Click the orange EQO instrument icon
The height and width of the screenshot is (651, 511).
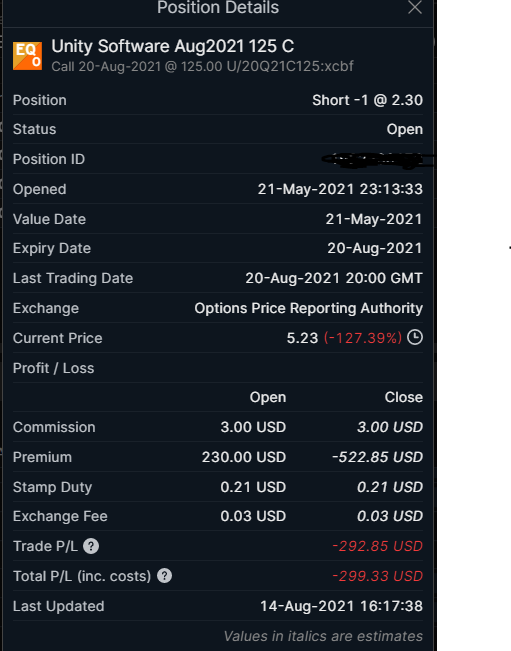(x=27, y=56)
